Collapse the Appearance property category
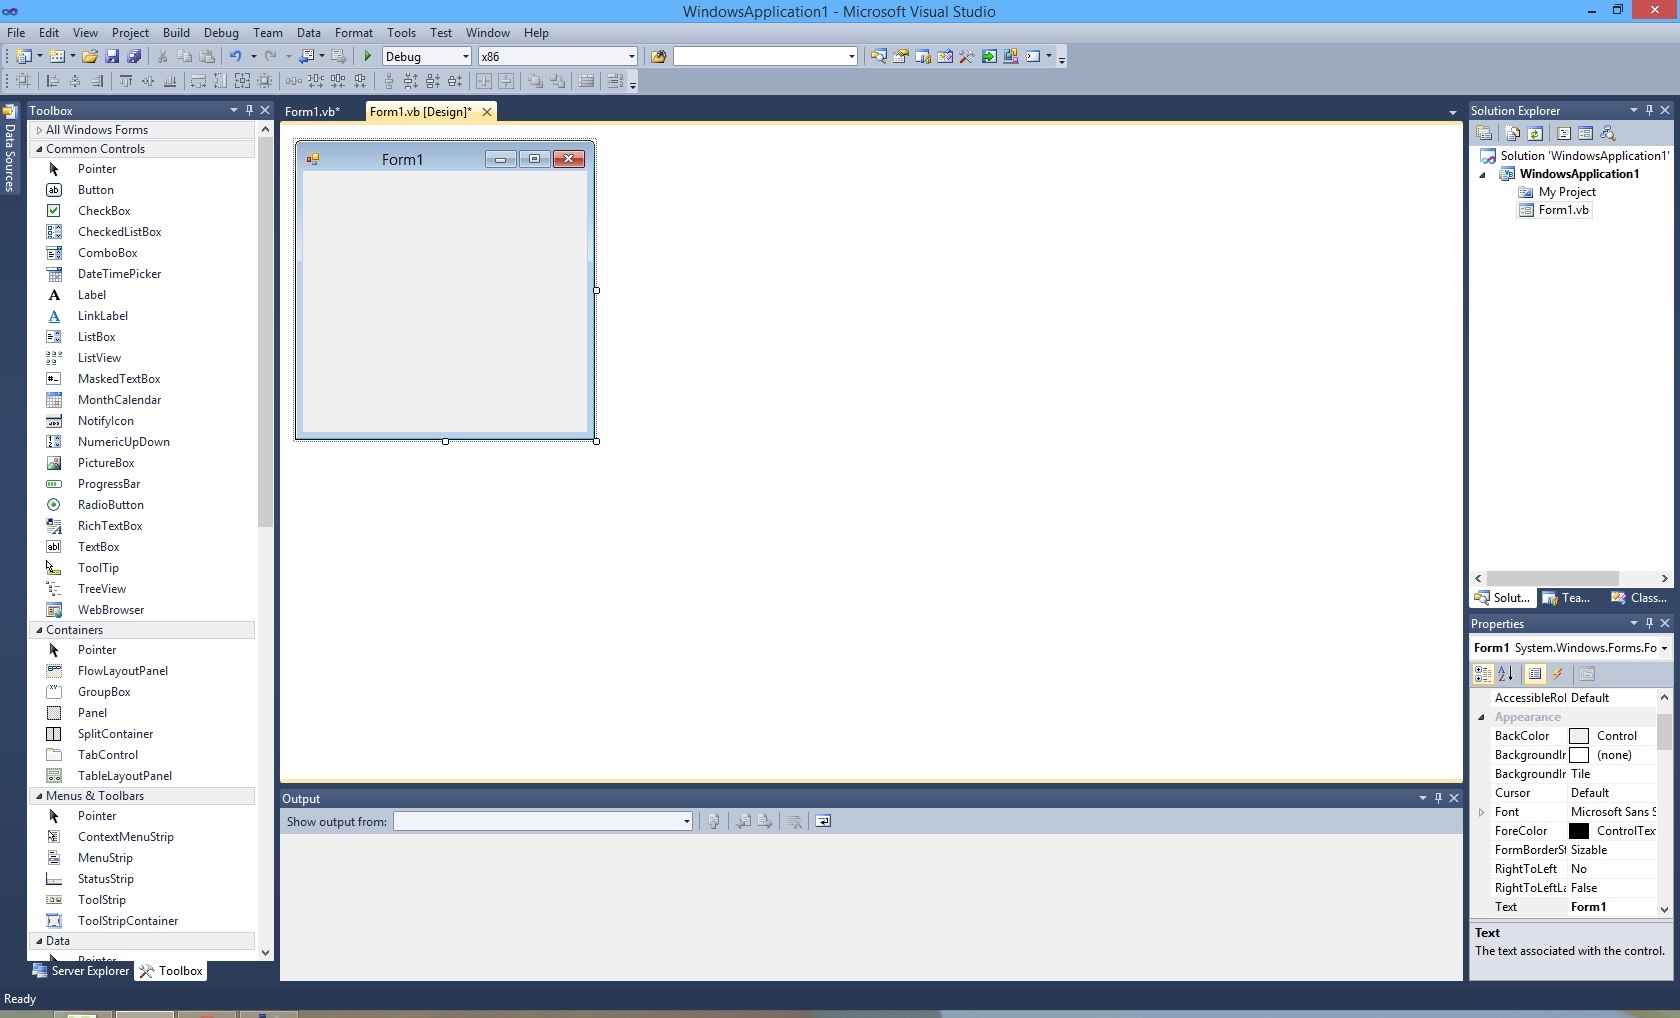 point(1481,717)
